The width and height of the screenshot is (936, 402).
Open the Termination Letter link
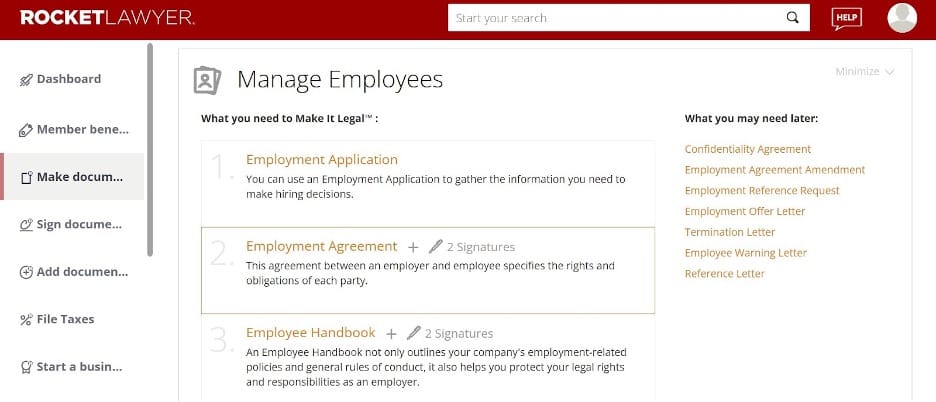729,232
